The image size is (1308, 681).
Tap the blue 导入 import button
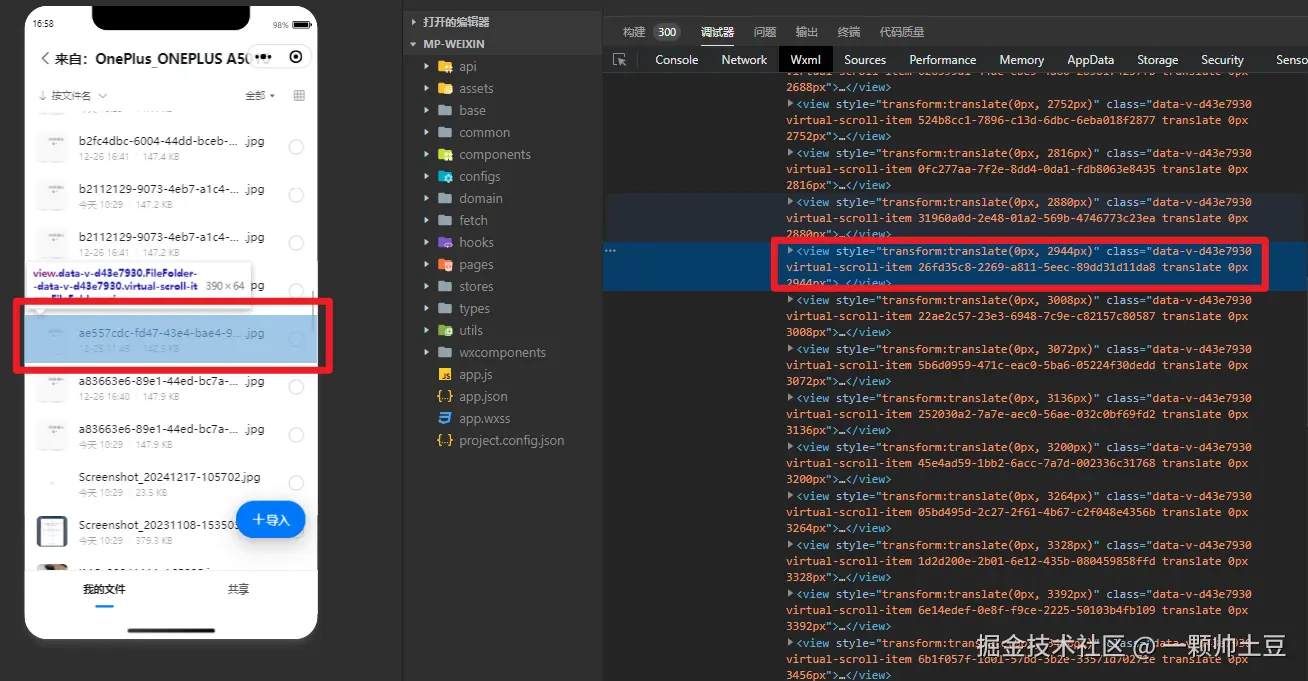(270, 519)
